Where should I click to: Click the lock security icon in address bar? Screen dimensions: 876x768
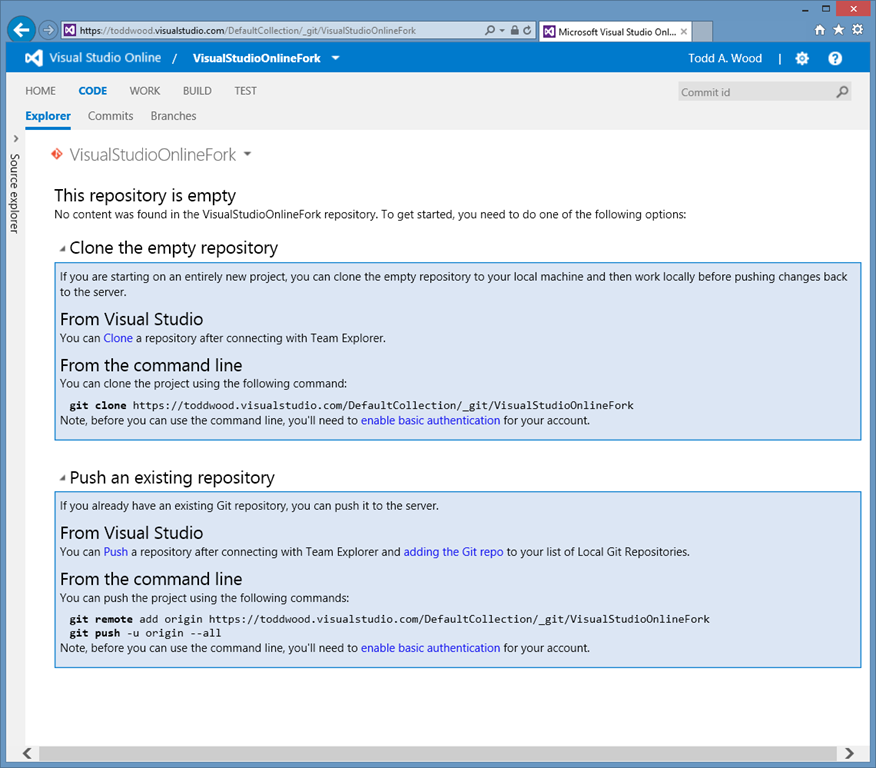pyautogui.click(x=515, y=30)
